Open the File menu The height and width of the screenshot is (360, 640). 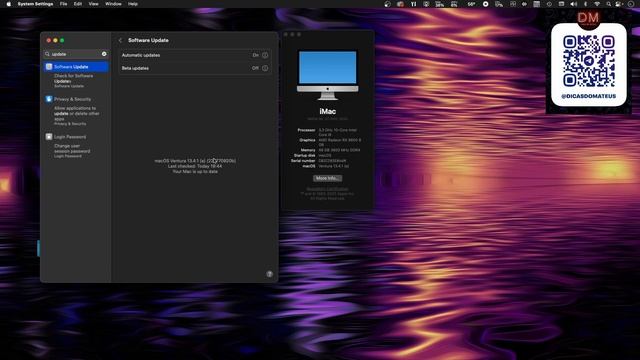[63, 4]
